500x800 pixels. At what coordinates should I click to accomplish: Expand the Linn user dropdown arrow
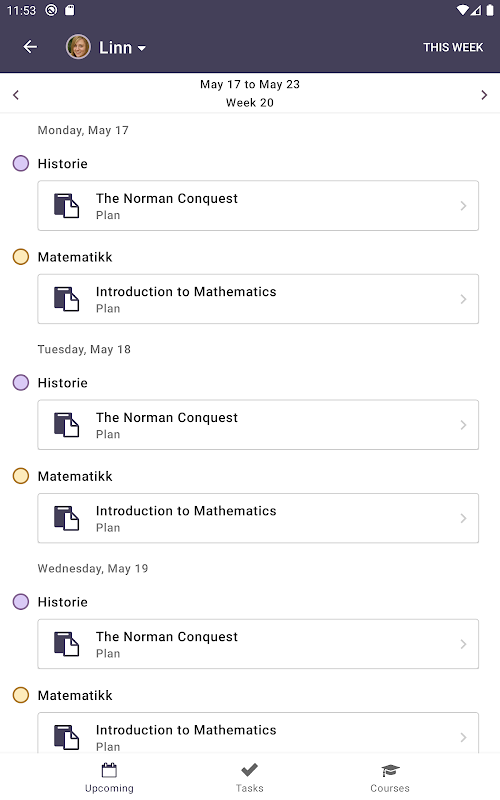142,48
